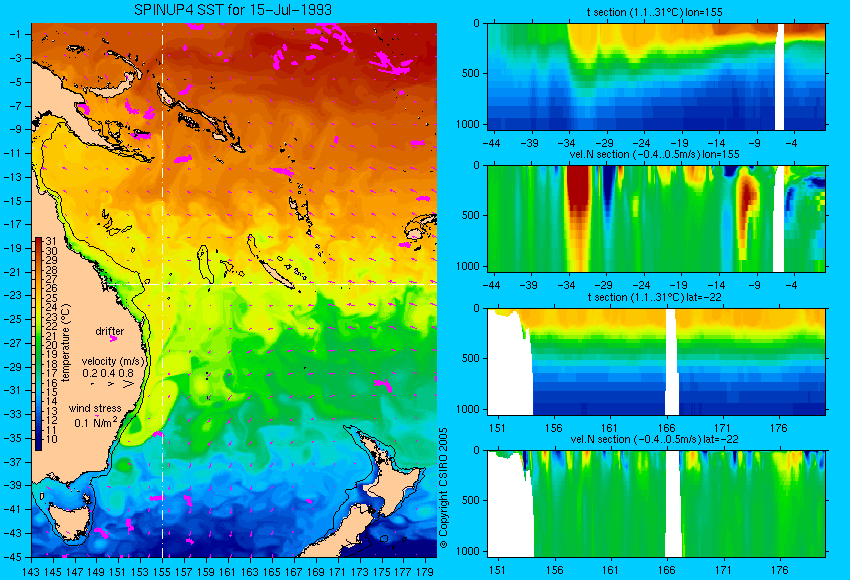Click the '© Copyright CSIRO 2005' notice
This screenshot has width=850, height=580.
tap(443, 488)
